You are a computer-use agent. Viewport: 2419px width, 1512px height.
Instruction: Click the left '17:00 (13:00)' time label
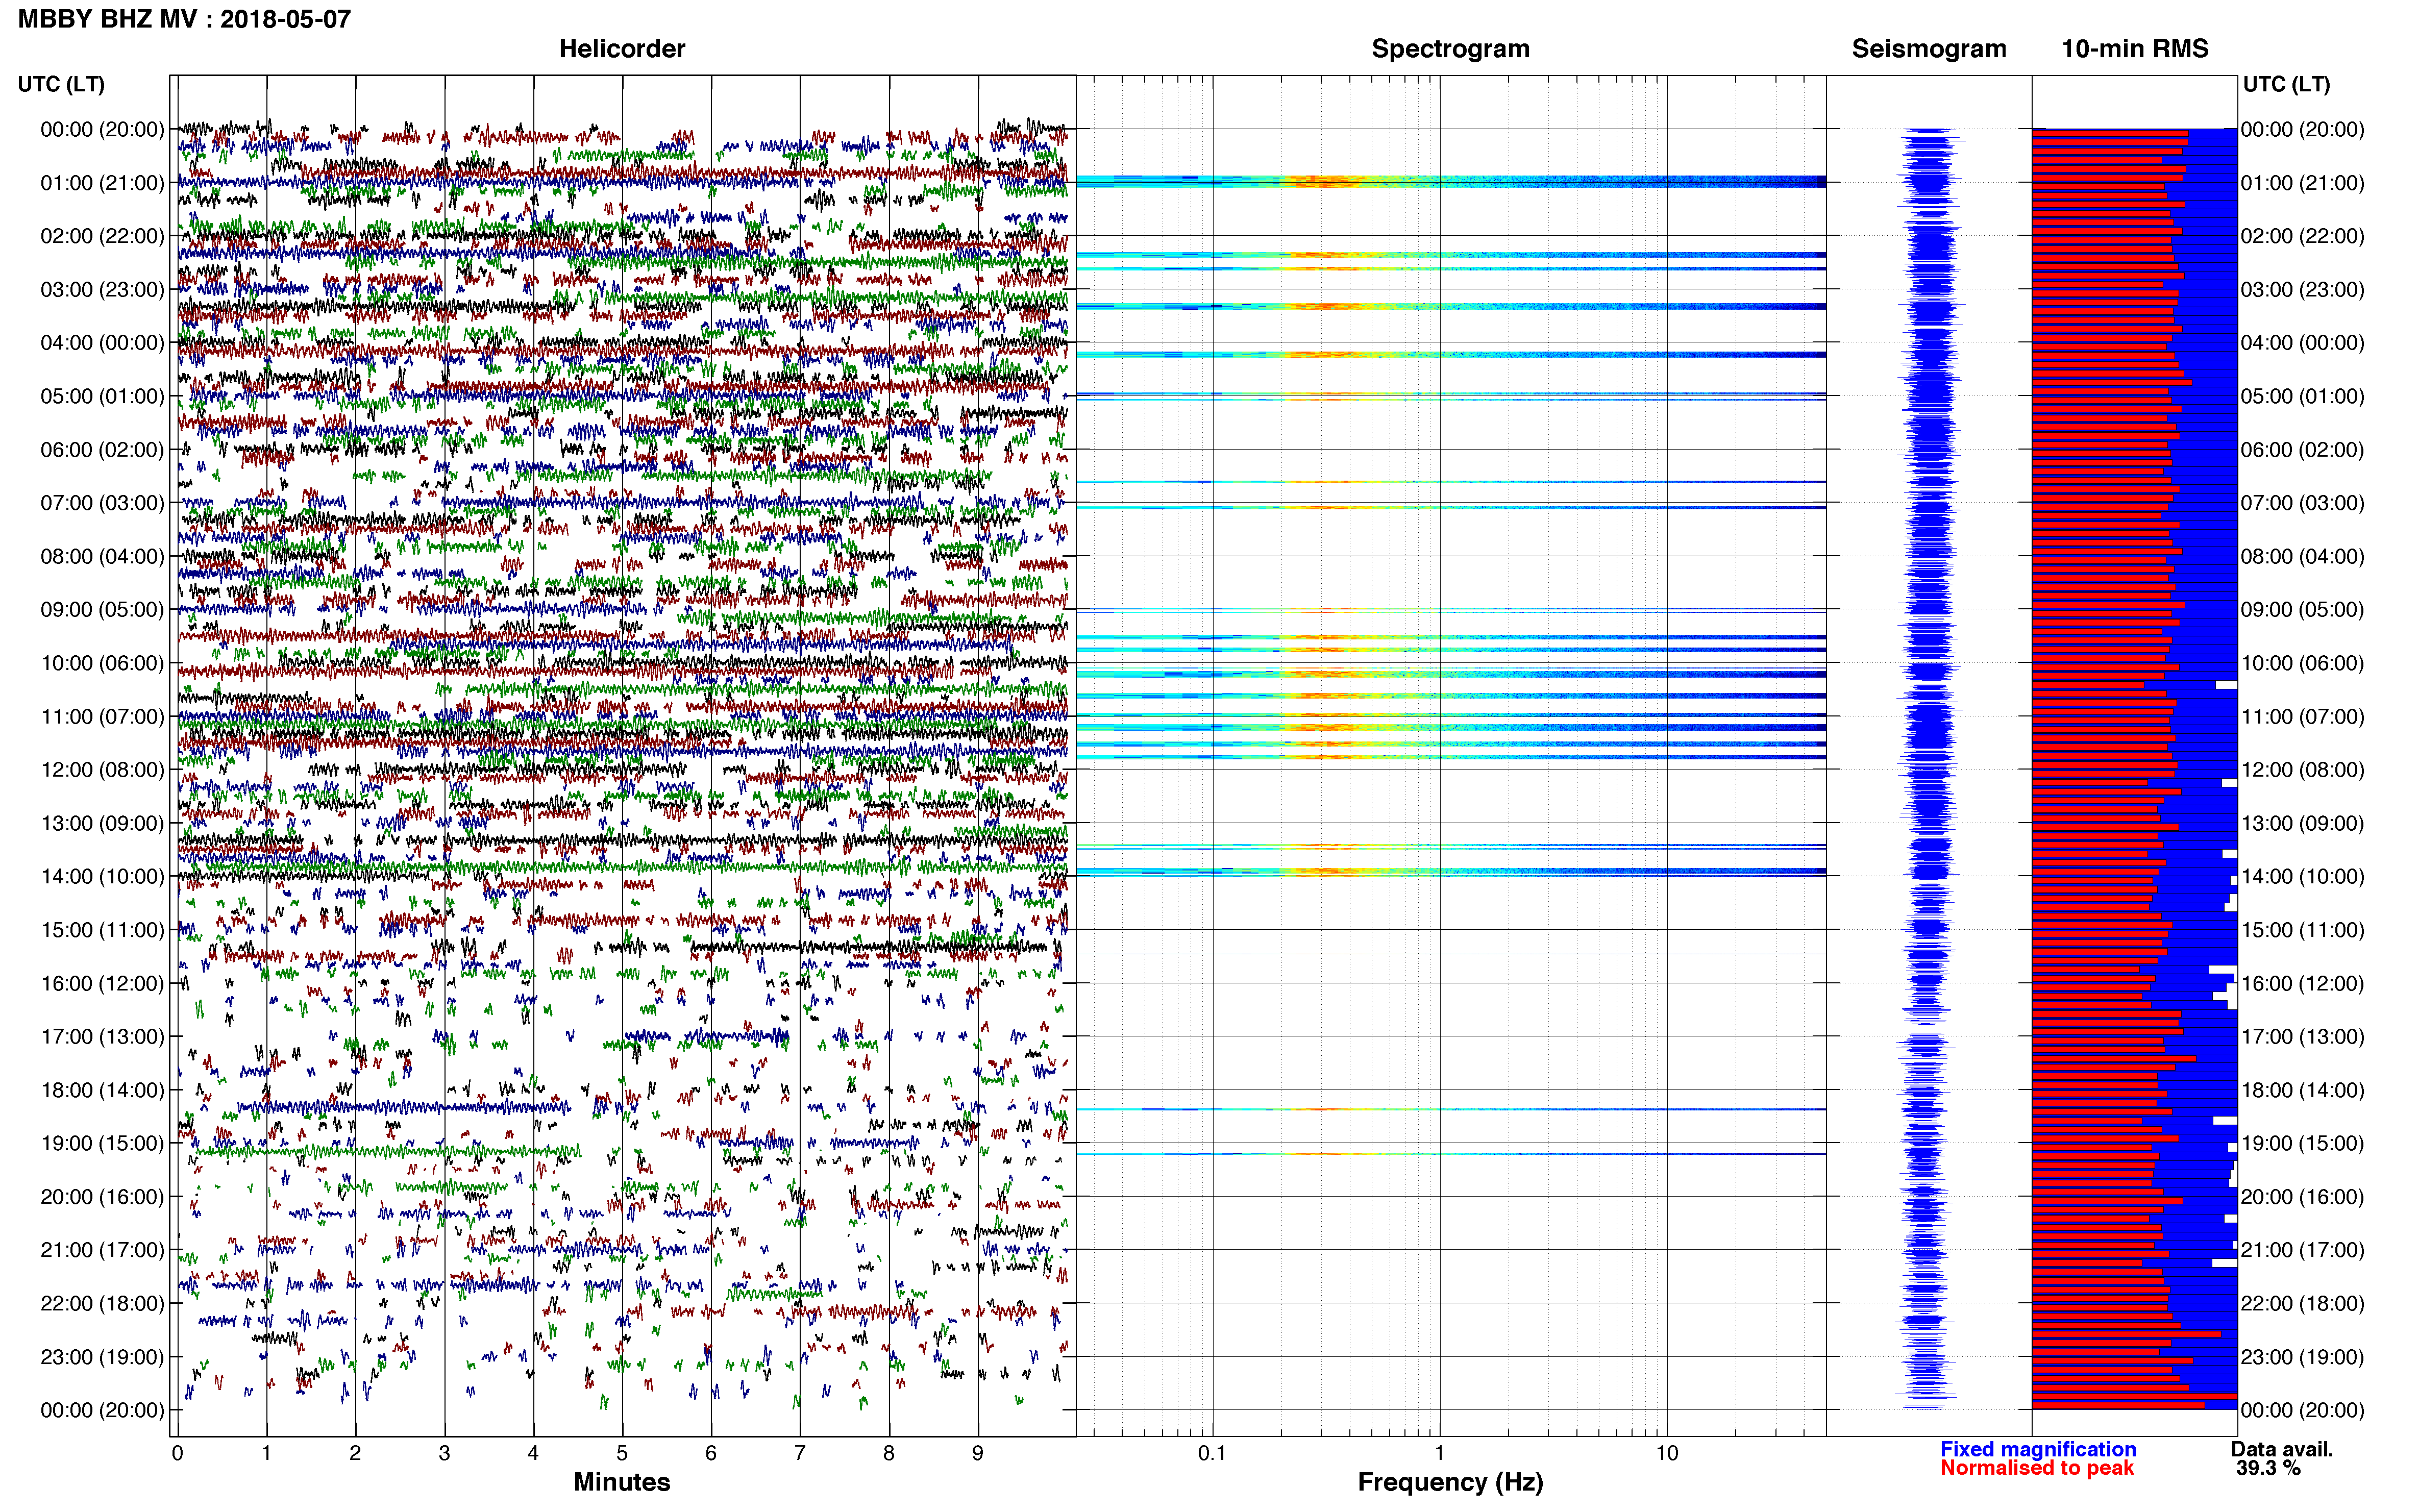[102, 1036]
